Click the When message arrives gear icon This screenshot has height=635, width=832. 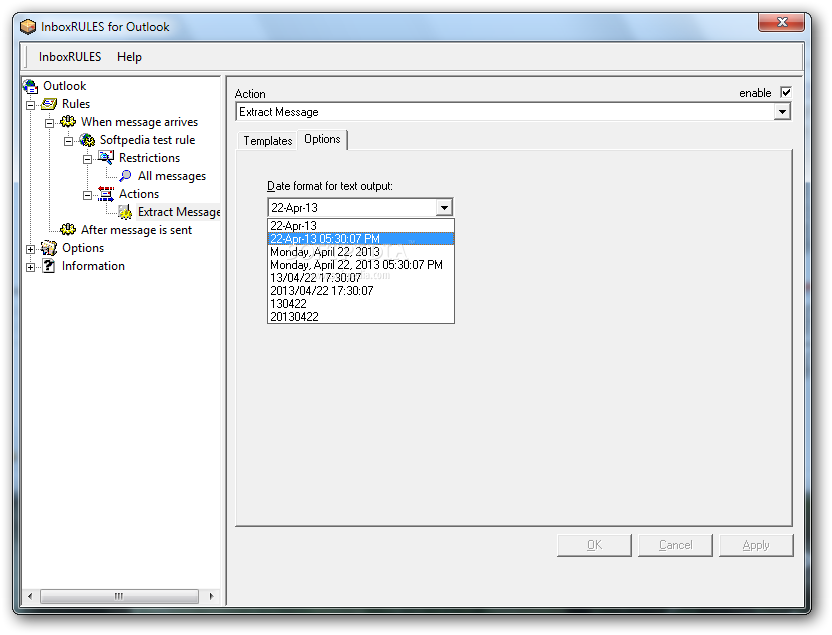tap(68, 122)
